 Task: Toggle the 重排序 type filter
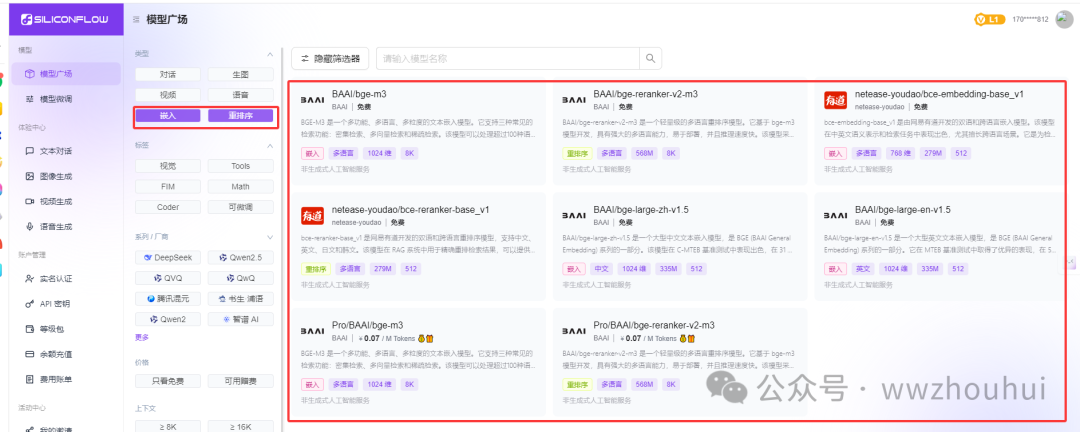click(240, 115)
